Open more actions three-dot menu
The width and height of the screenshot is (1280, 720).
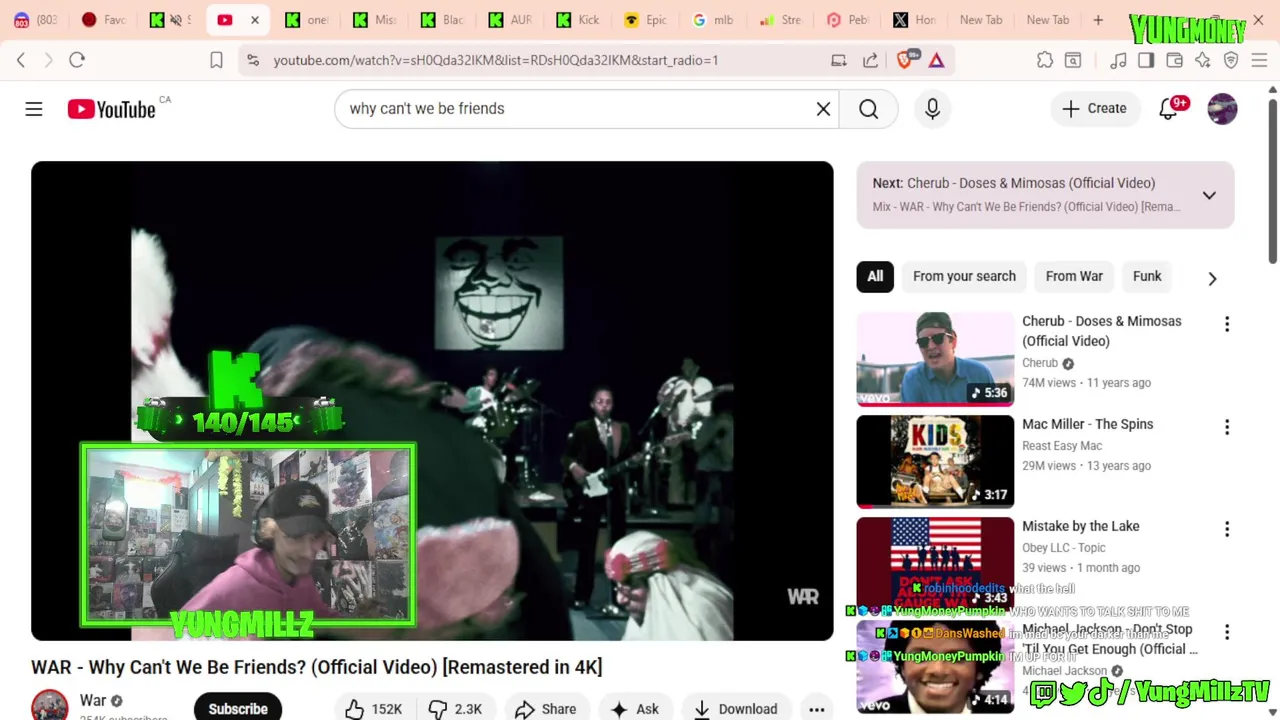[817, 708]
